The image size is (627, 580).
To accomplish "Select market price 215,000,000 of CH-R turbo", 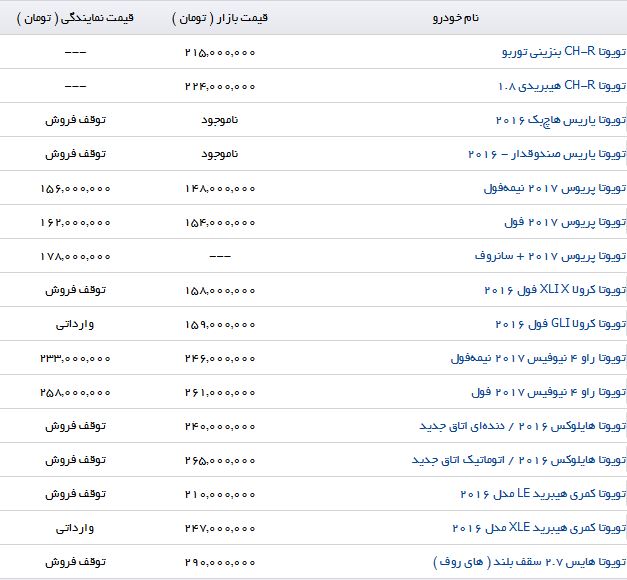I will (220, 52).
